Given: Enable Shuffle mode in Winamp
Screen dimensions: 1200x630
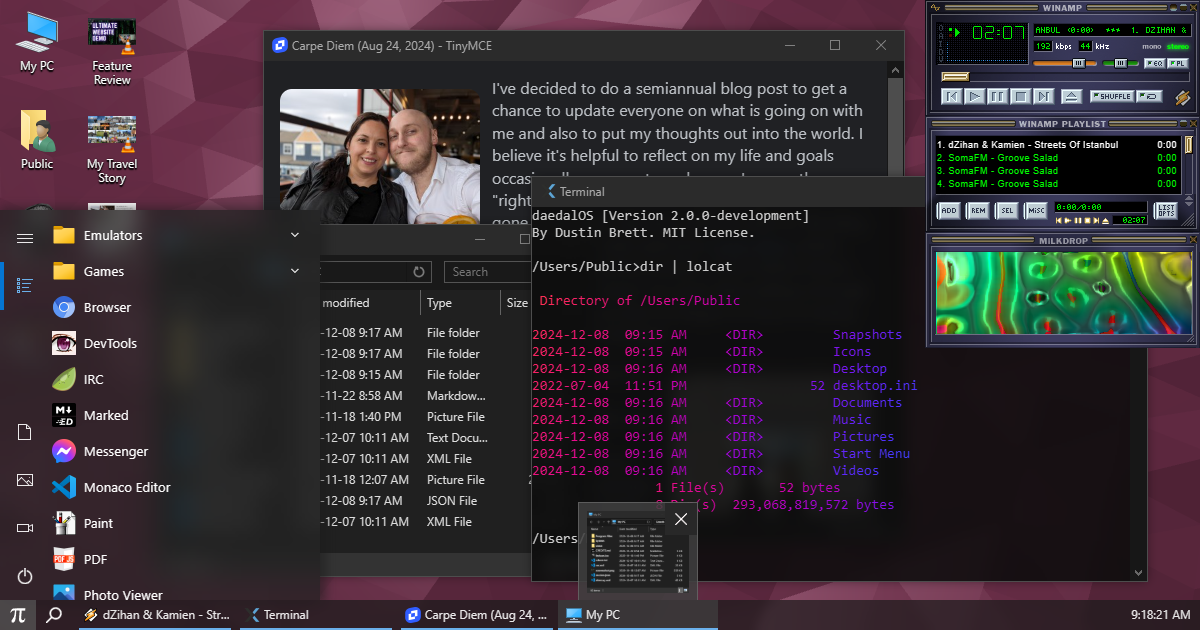Looking at the screenshot, I should 1112,96.
